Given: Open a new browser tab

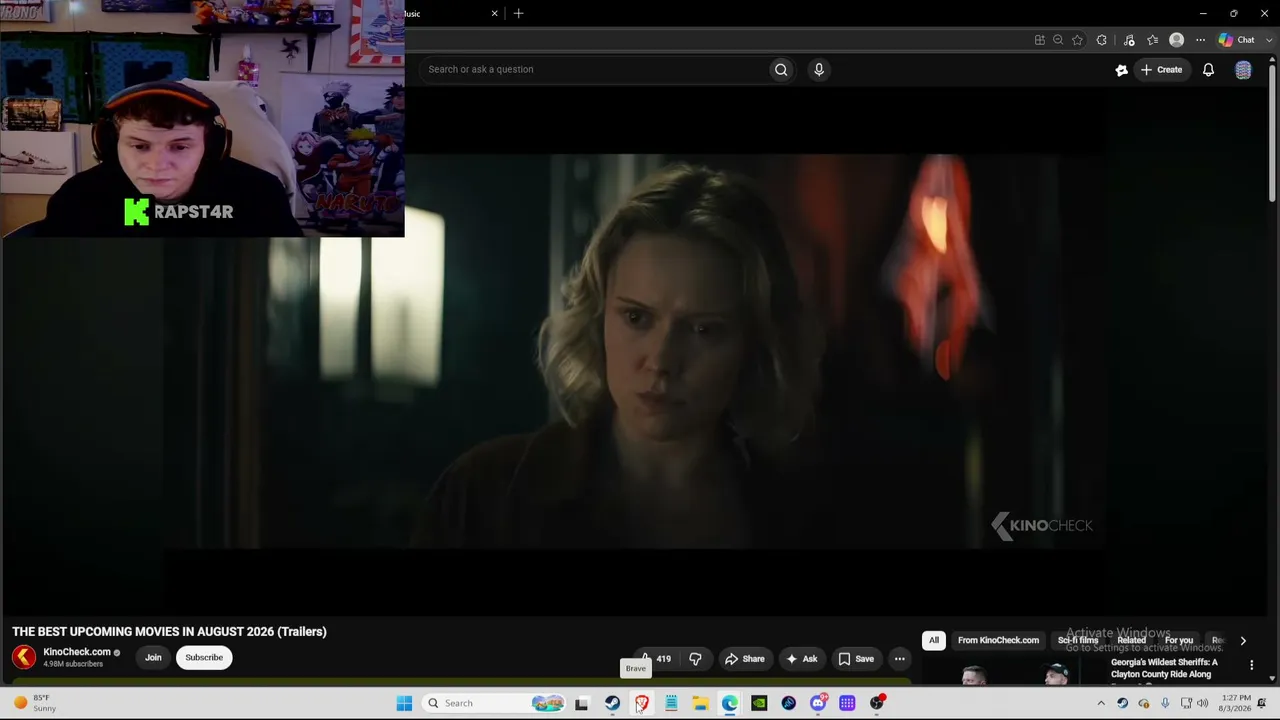Looking at the screenshot, I should 518,13.
